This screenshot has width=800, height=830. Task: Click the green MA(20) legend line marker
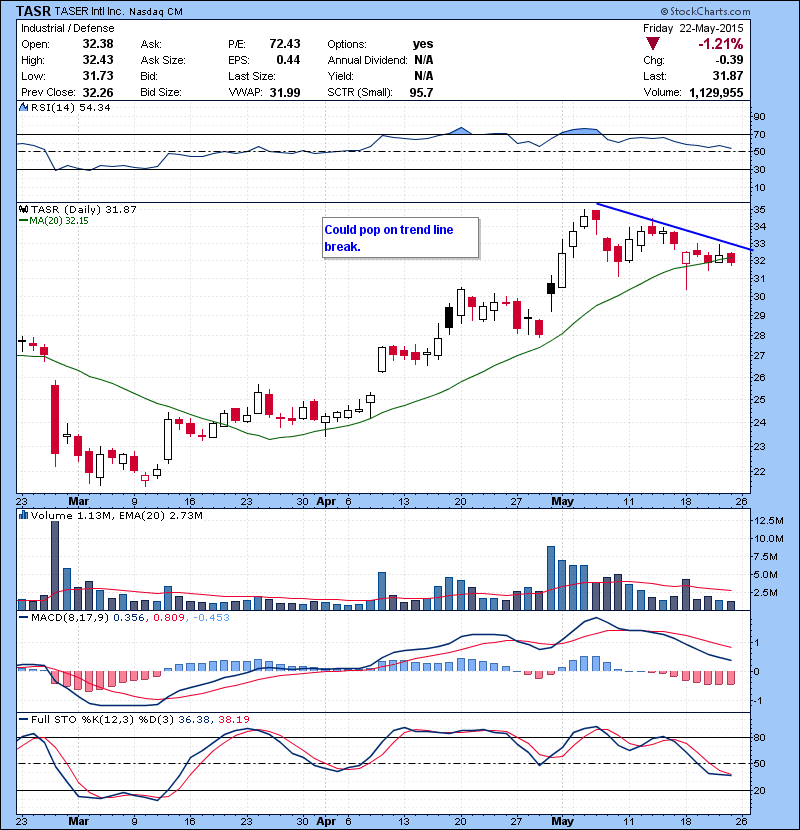pyautogui.click(x=23, y=220)
